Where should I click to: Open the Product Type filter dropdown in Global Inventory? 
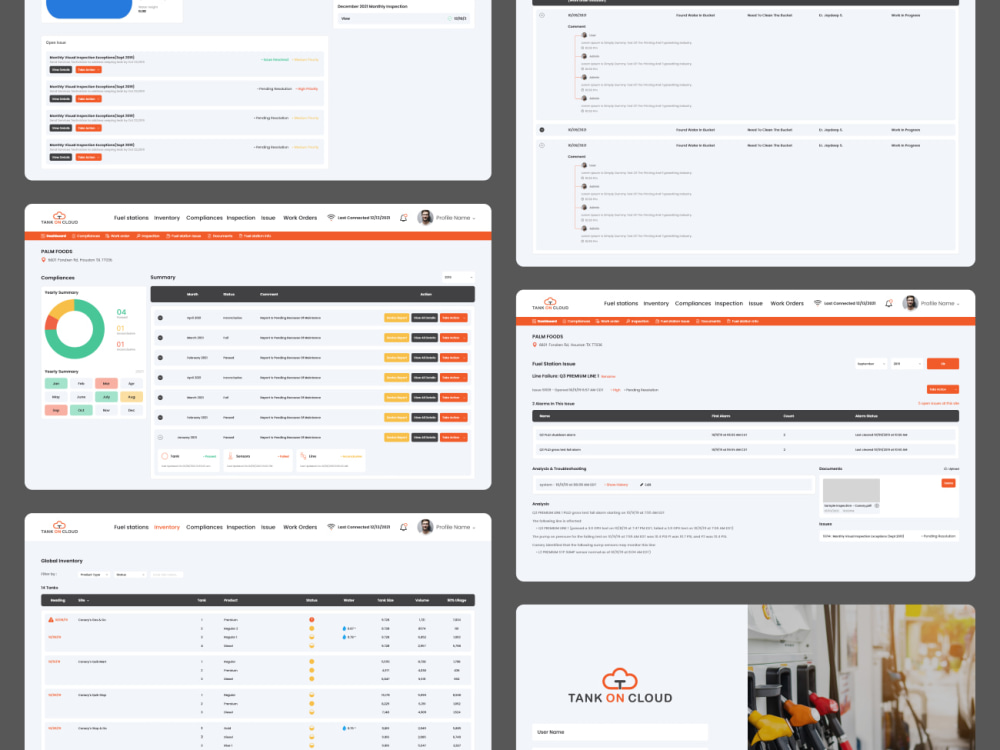pyautogui.click(x=93, y=575)
